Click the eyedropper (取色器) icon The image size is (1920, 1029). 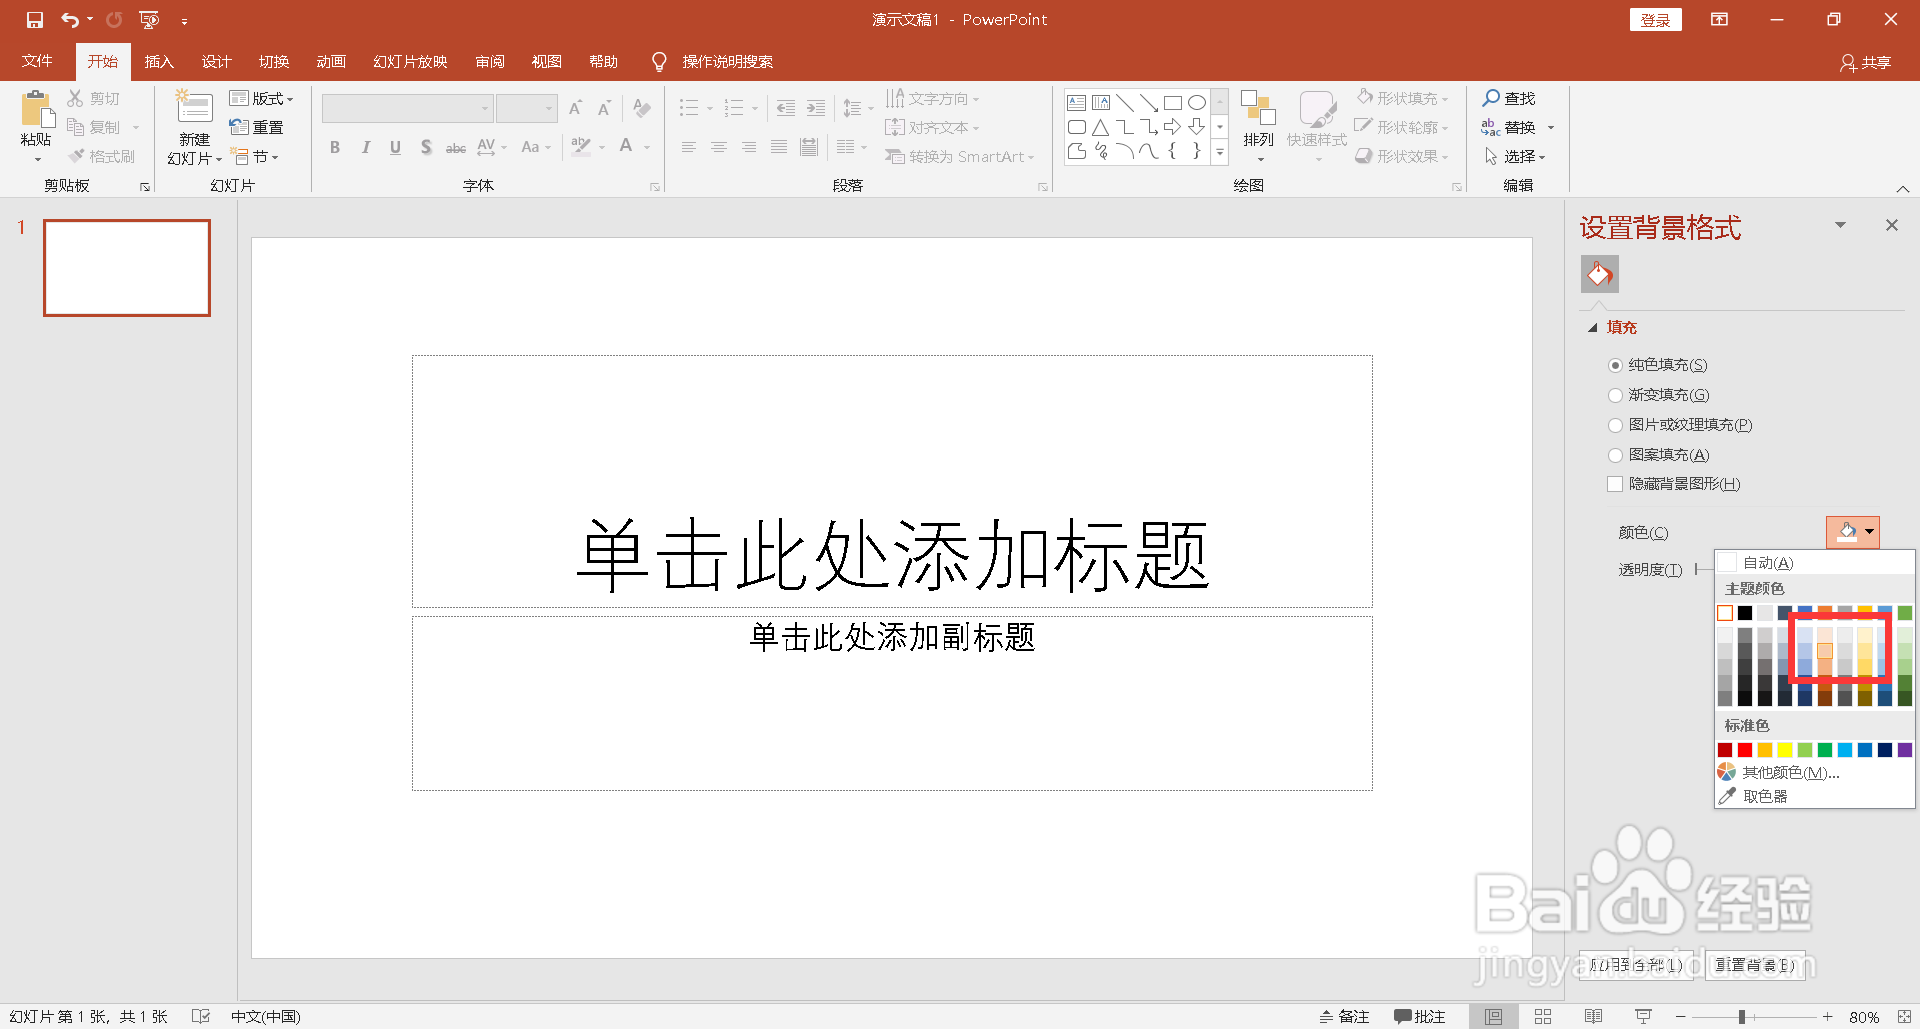(1727, 796)
